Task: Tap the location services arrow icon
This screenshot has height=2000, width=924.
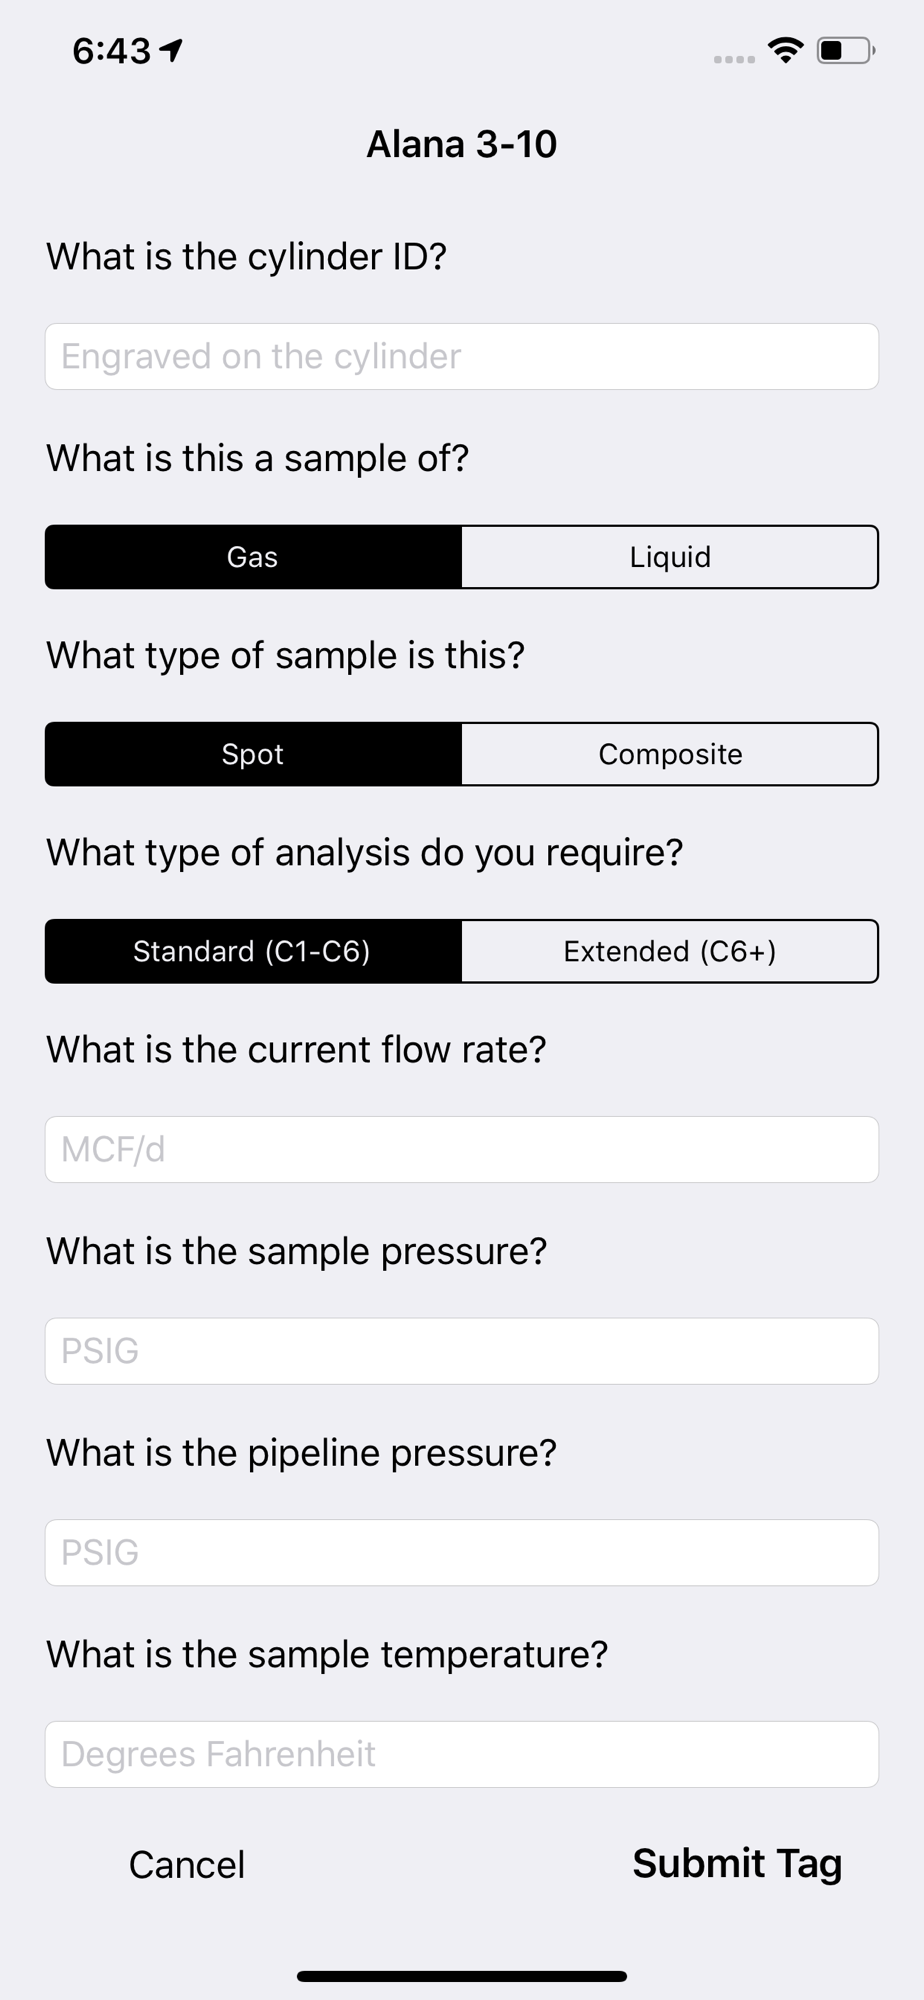Action: (x=172, y=50)
